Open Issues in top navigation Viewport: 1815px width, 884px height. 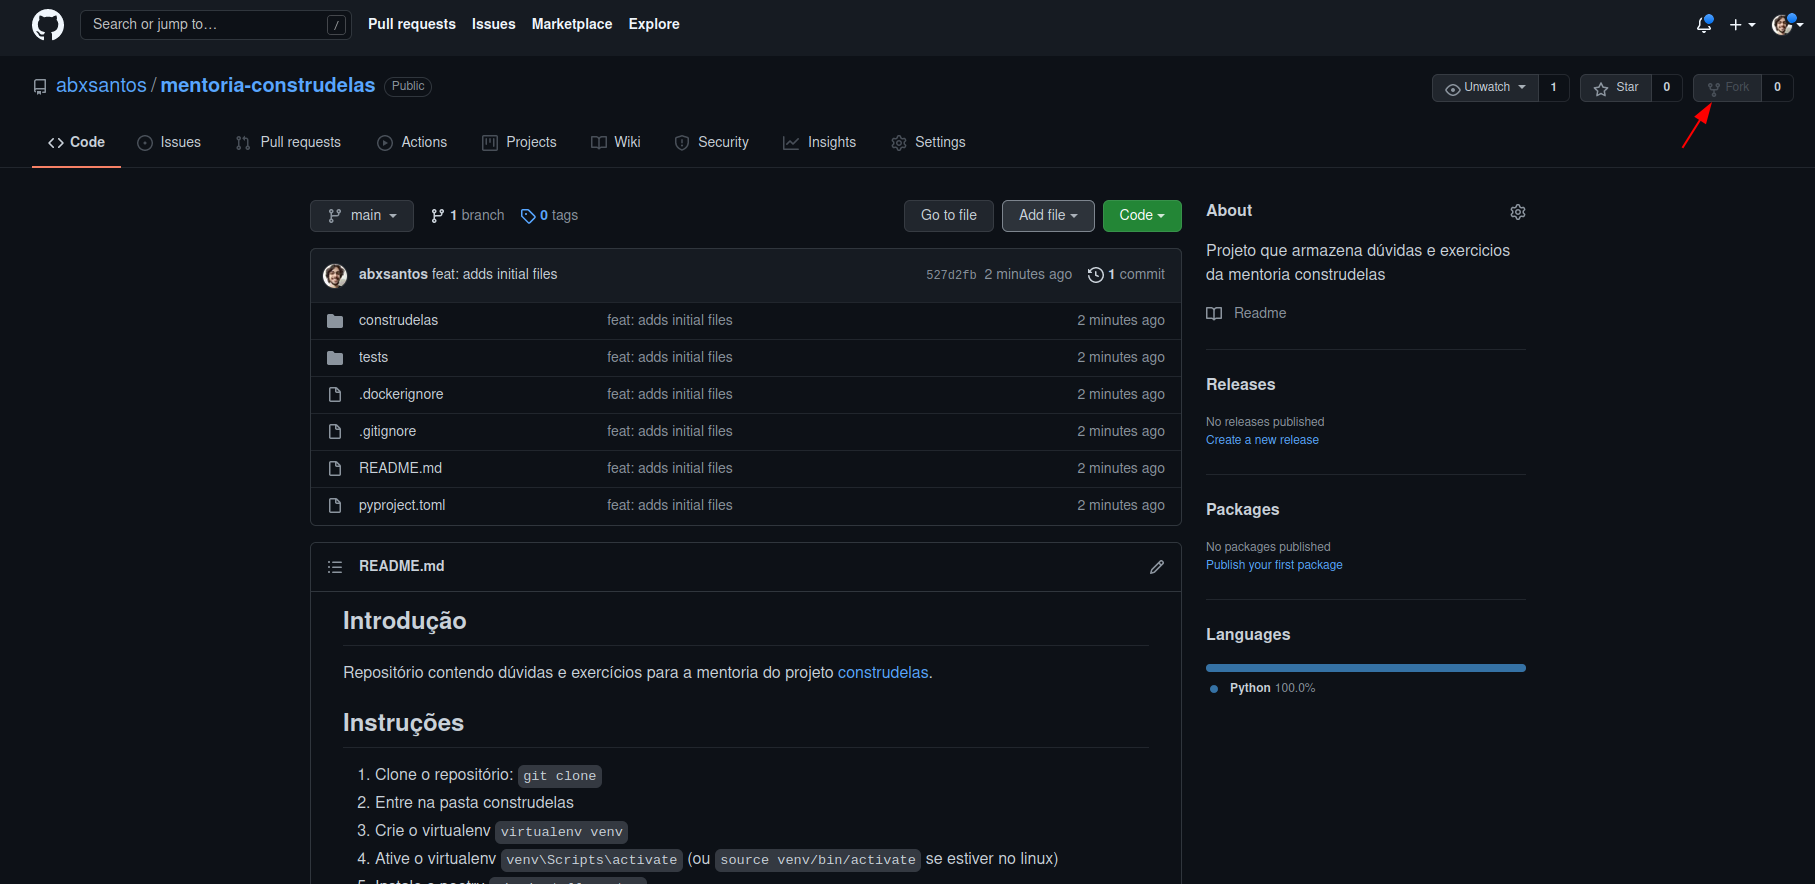point(493,24)
